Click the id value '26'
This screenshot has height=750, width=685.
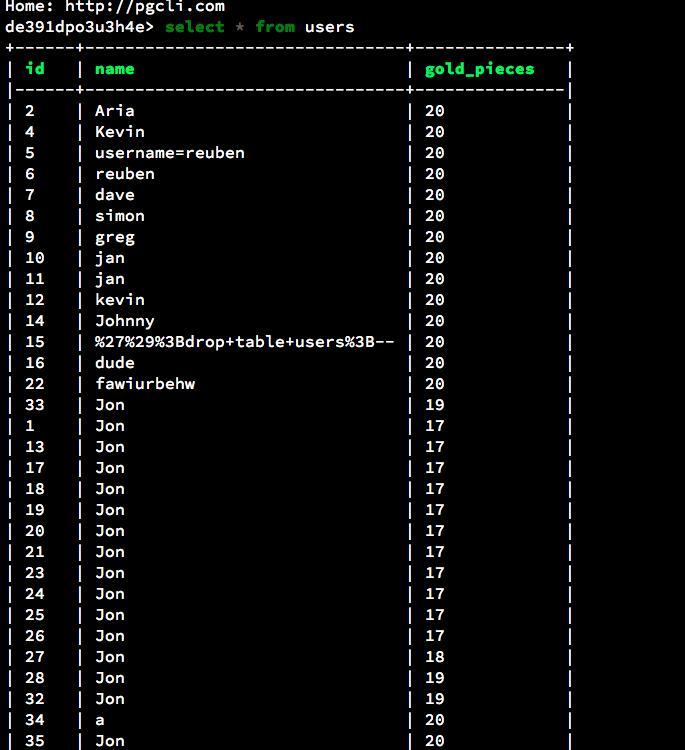point(35,636)
